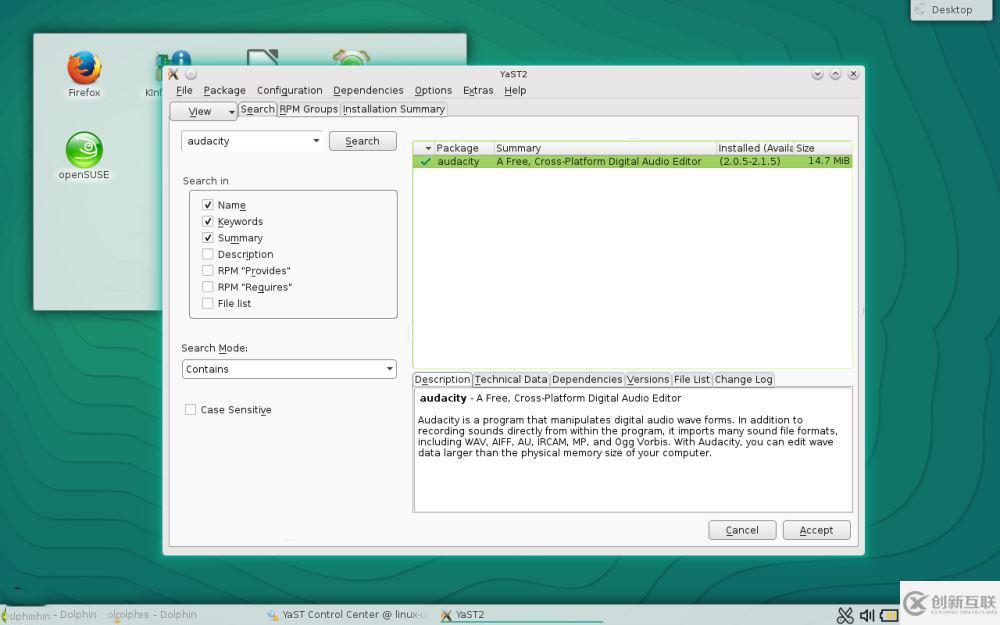Click the Cancel button

(x=742, y=530)
